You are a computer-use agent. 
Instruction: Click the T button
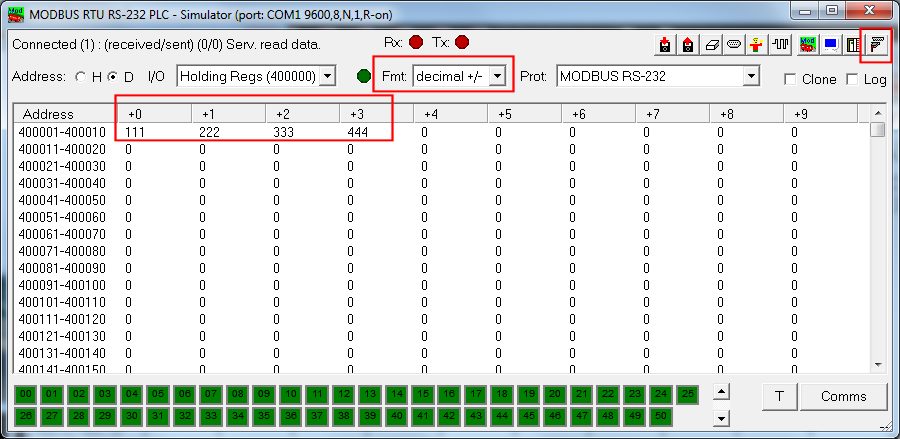coord(779,397)
